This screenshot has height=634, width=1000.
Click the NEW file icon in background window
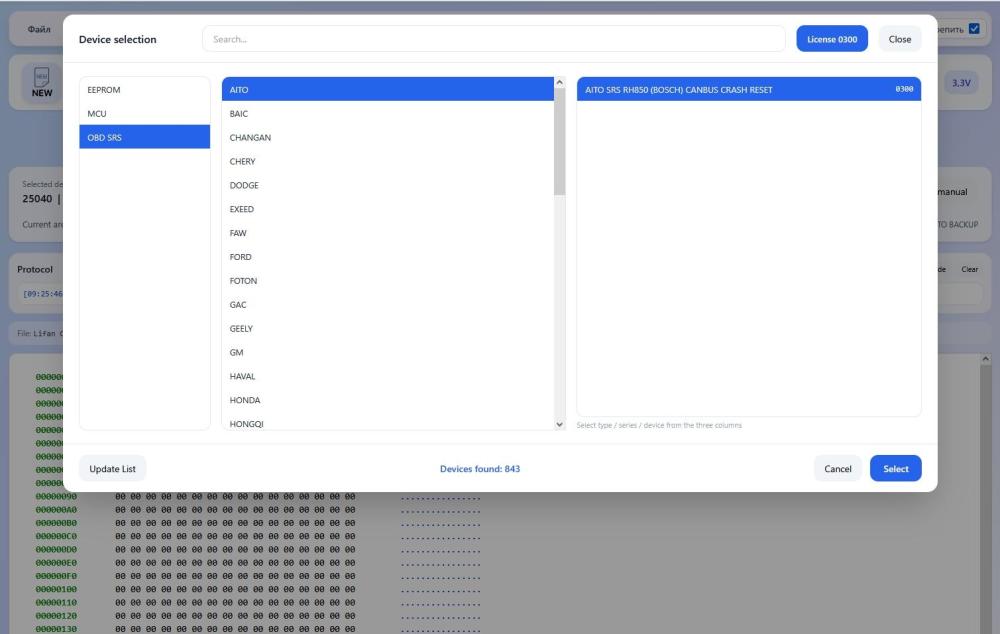[x=41, y=82]
